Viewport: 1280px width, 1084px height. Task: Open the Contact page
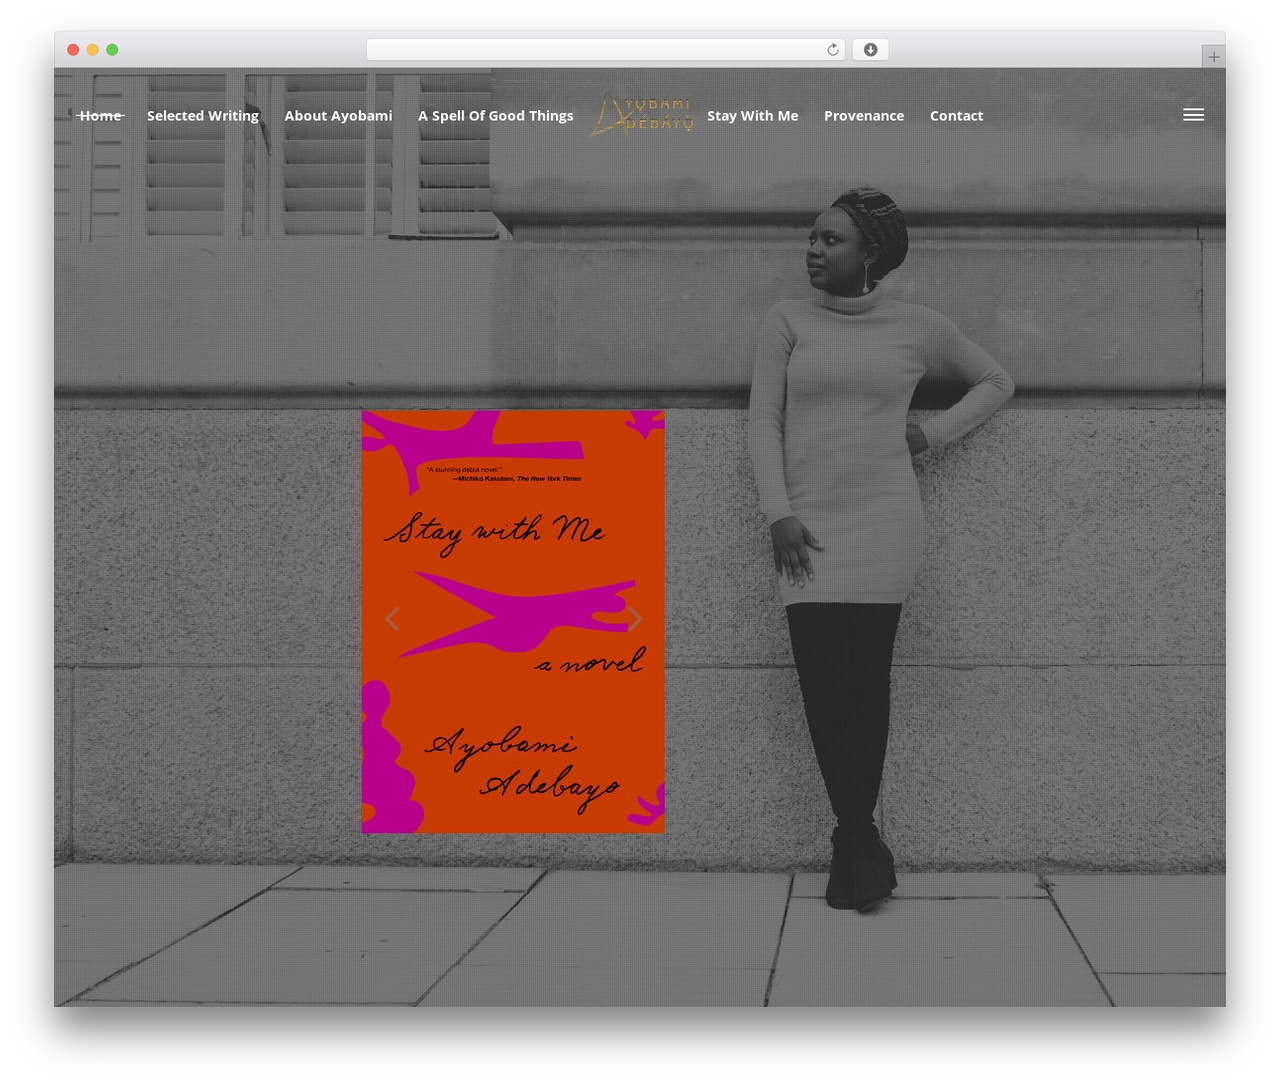click(x=956, y=116)
